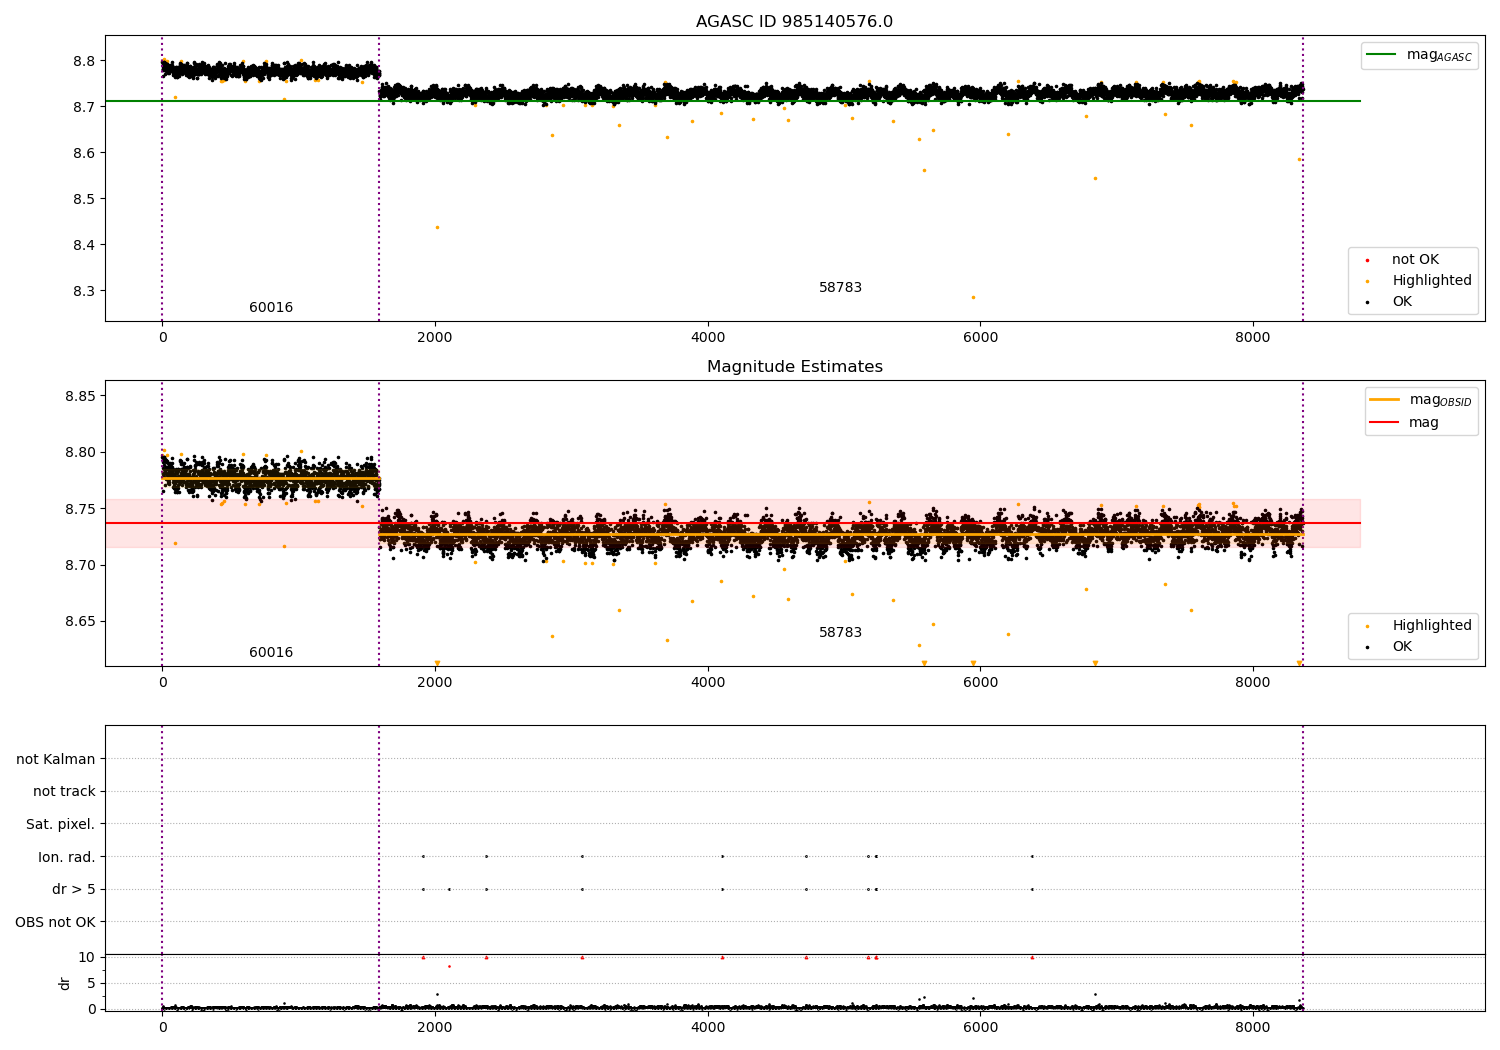Select the lone "5" tick on the dr y-axis
1500x1050 pixels.
pos(92,983)
